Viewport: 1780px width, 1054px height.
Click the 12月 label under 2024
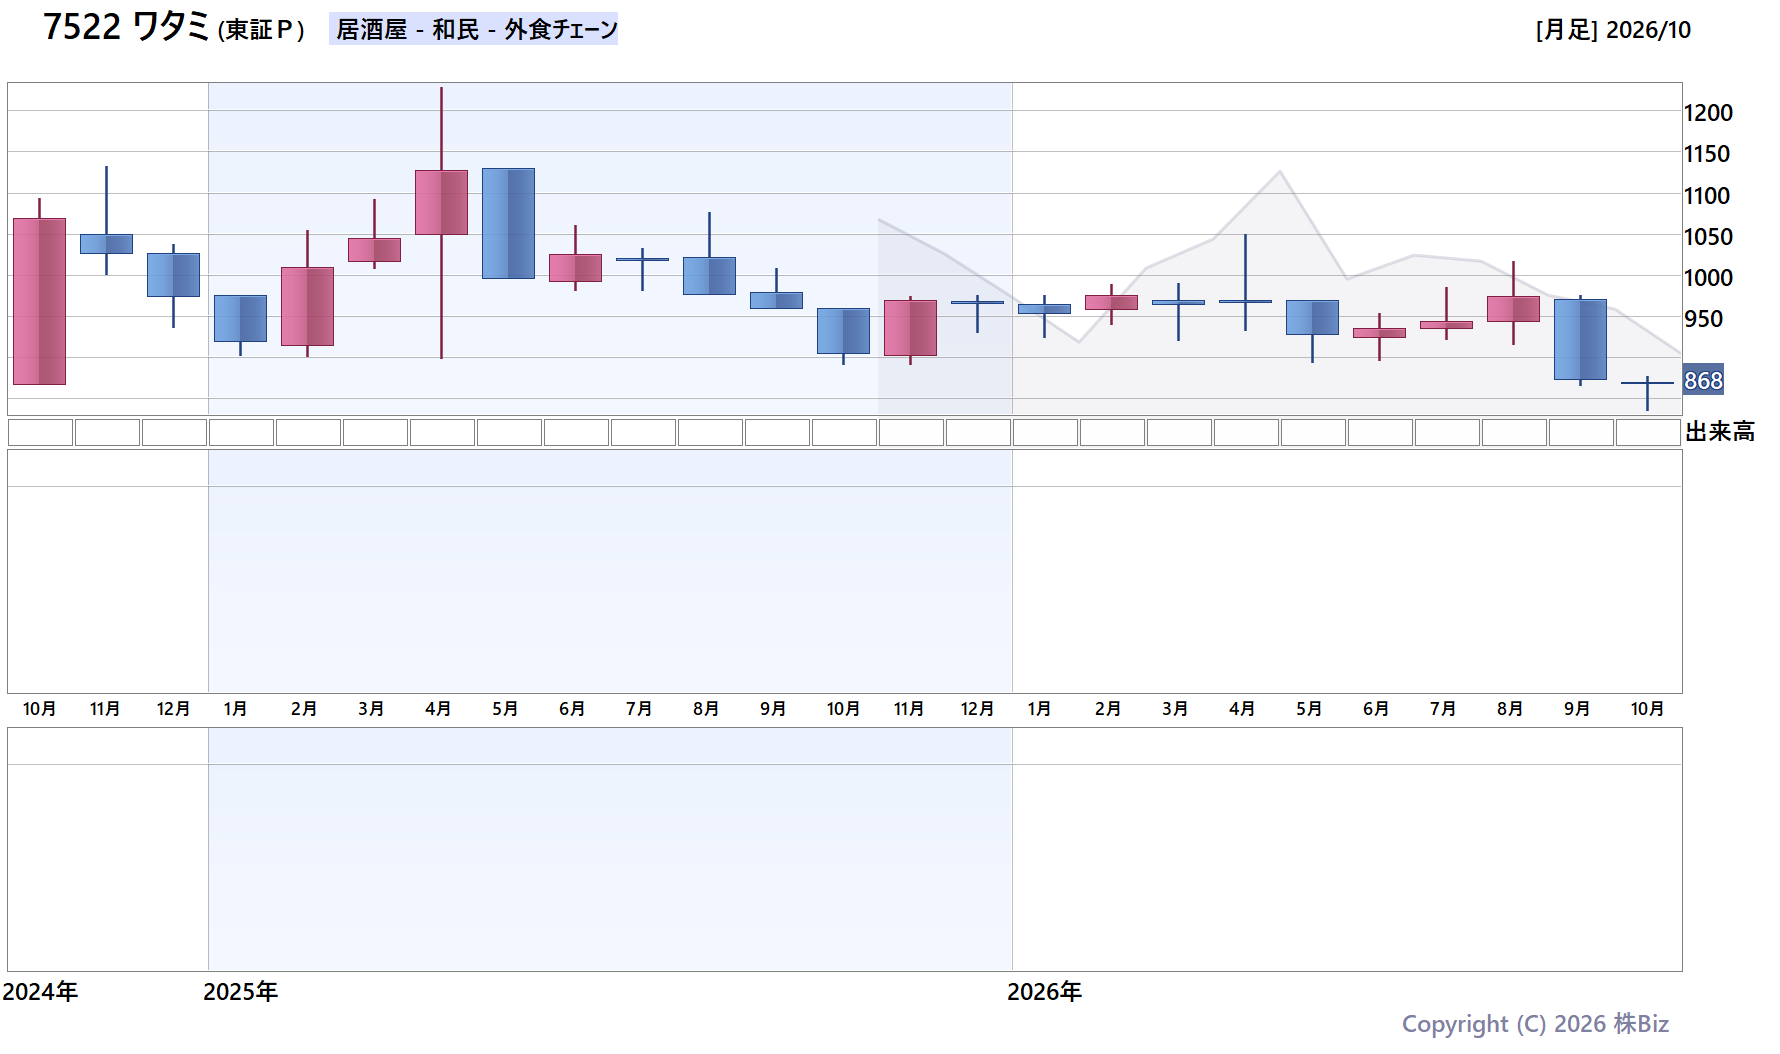pyautogui.click(x=173, y=709)
